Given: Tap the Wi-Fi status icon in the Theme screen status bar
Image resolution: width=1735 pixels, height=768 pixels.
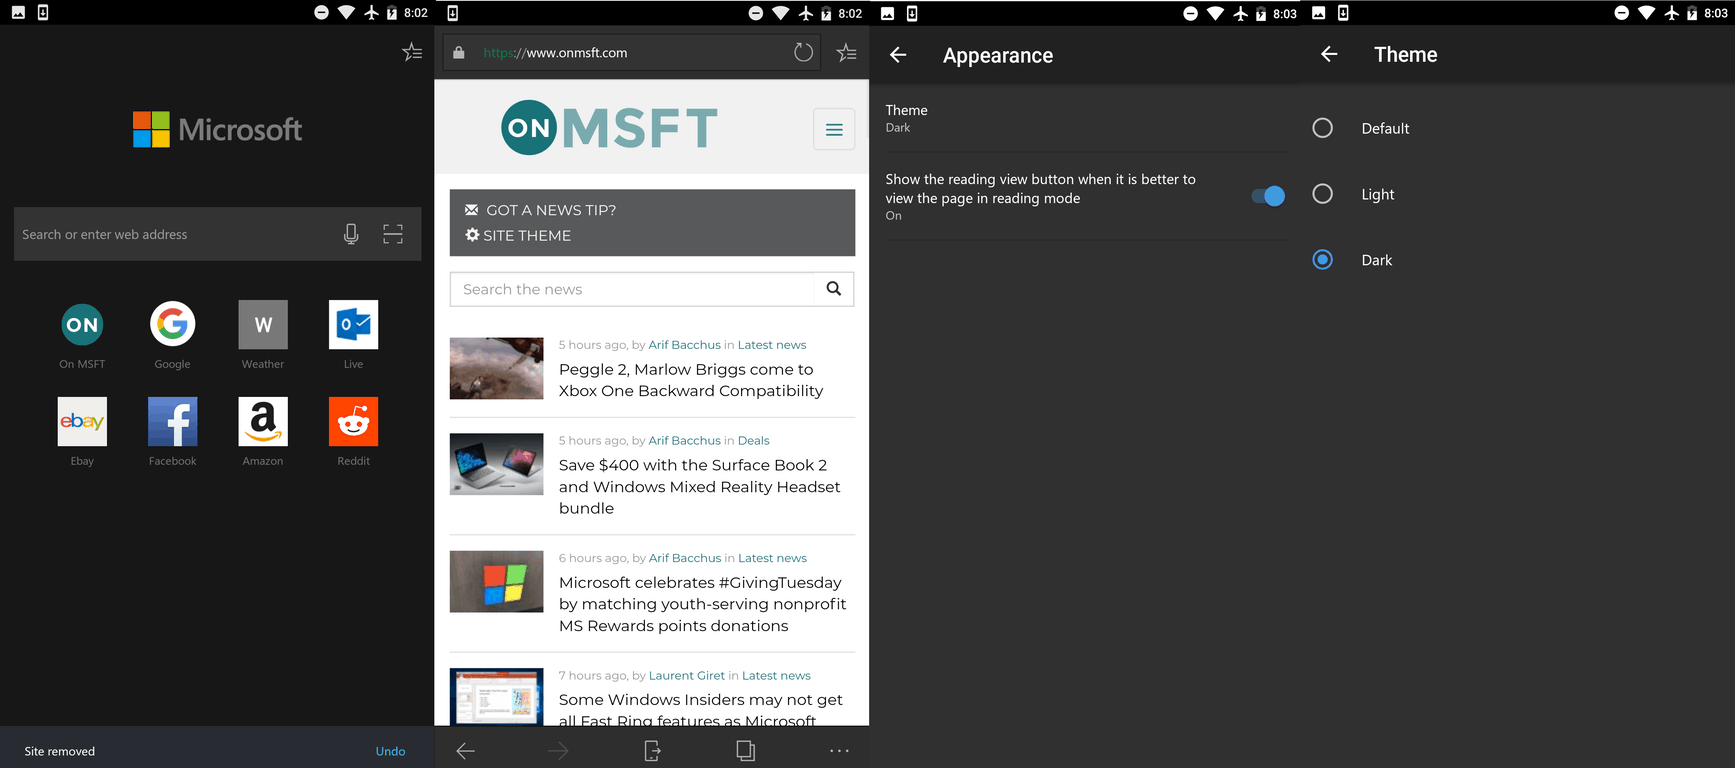Looking at the screenshot, I should pyautogui.click(x=1647, y=13).
